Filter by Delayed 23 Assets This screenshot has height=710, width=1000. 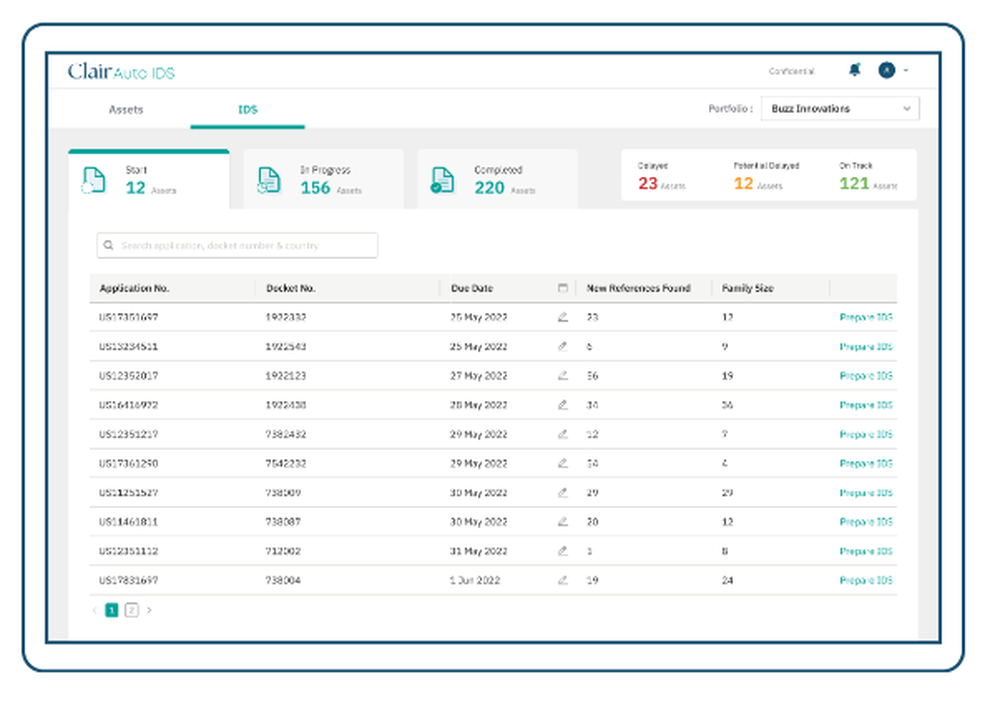click(x=661, y=176)
